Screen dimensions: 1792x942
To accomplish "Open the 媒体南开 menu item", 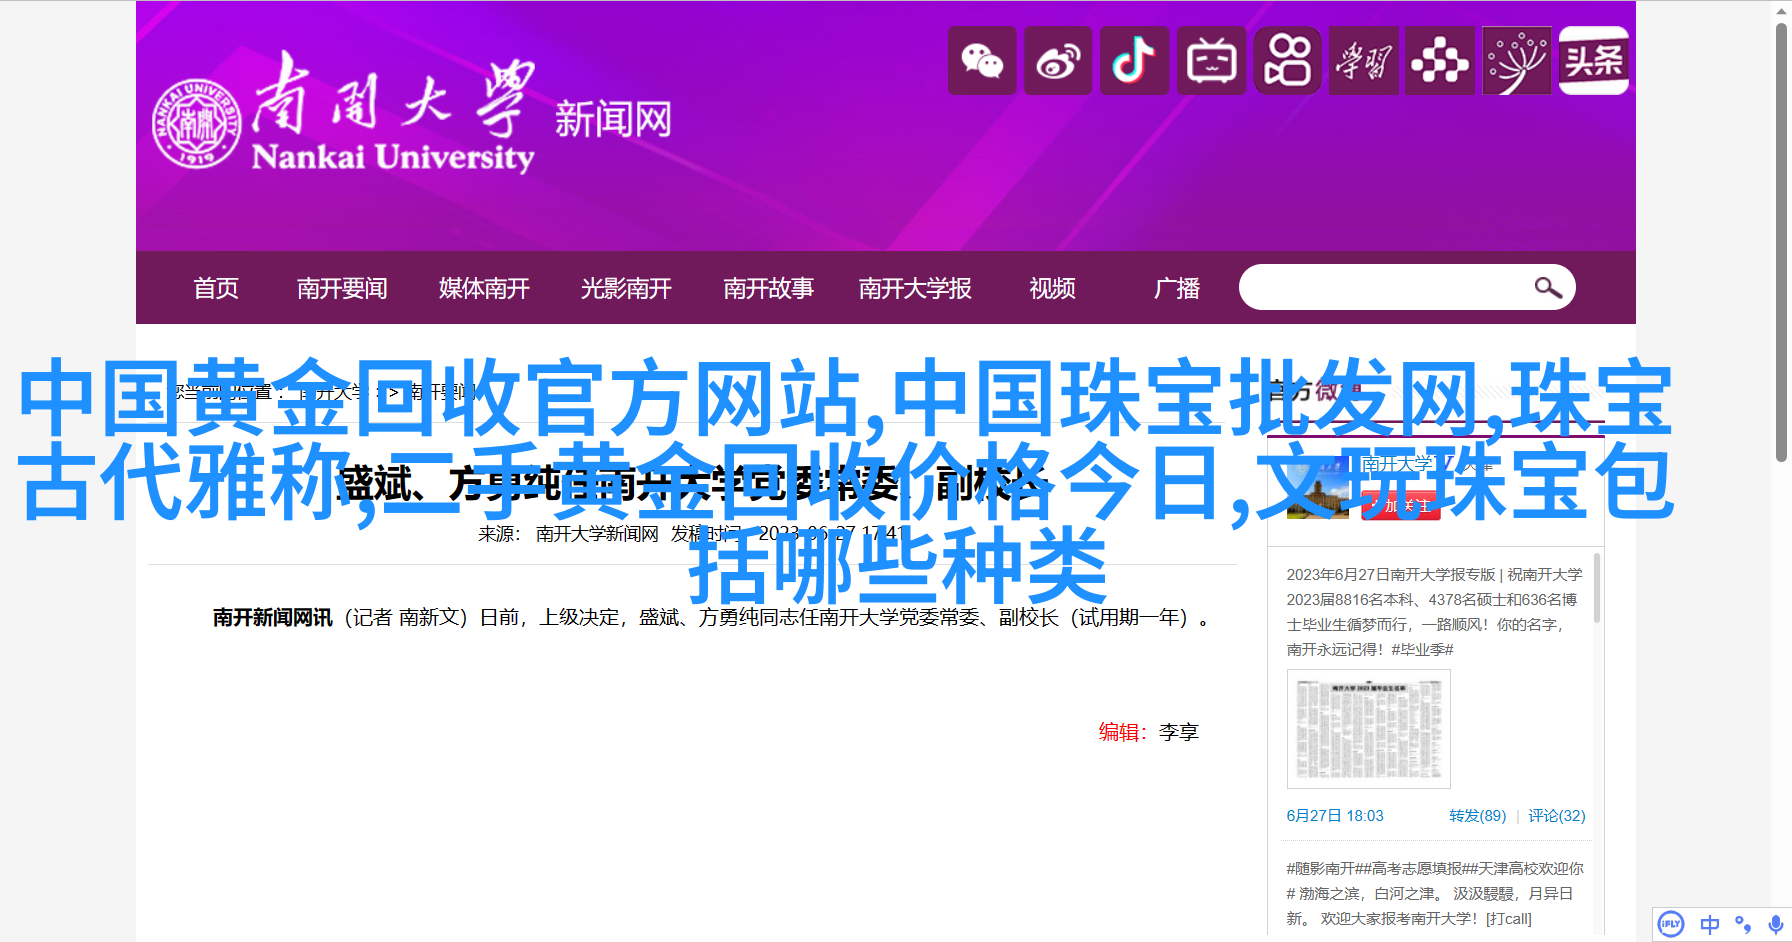I will tap(484, 288).
